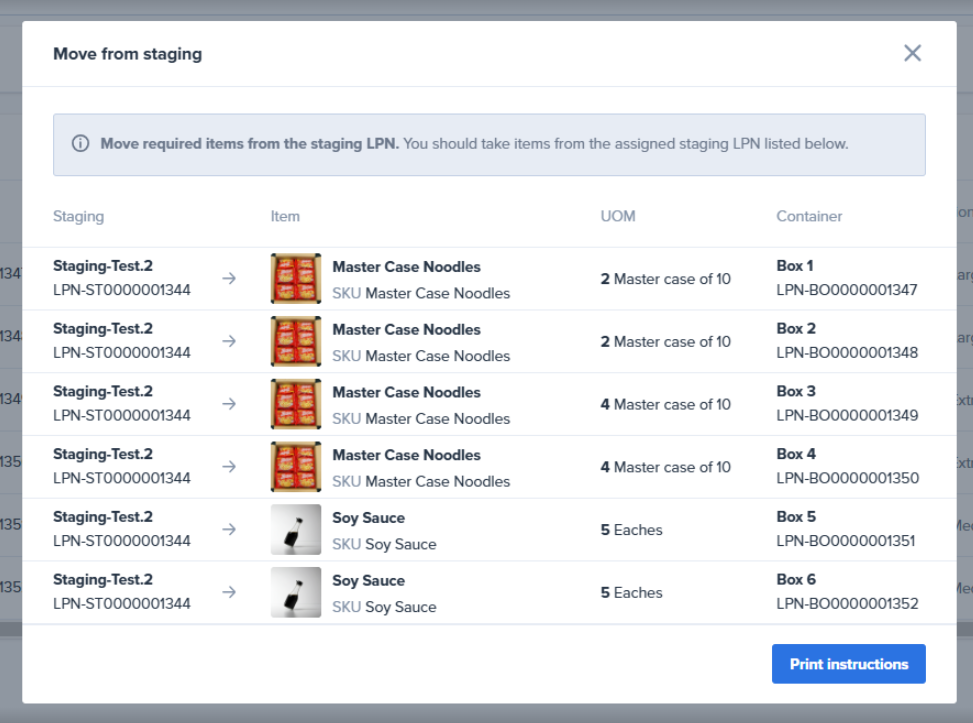Screen dimensions: 973x723
Task: Click the arrow icon in the Box 5 row
Action: coord(229,529)
